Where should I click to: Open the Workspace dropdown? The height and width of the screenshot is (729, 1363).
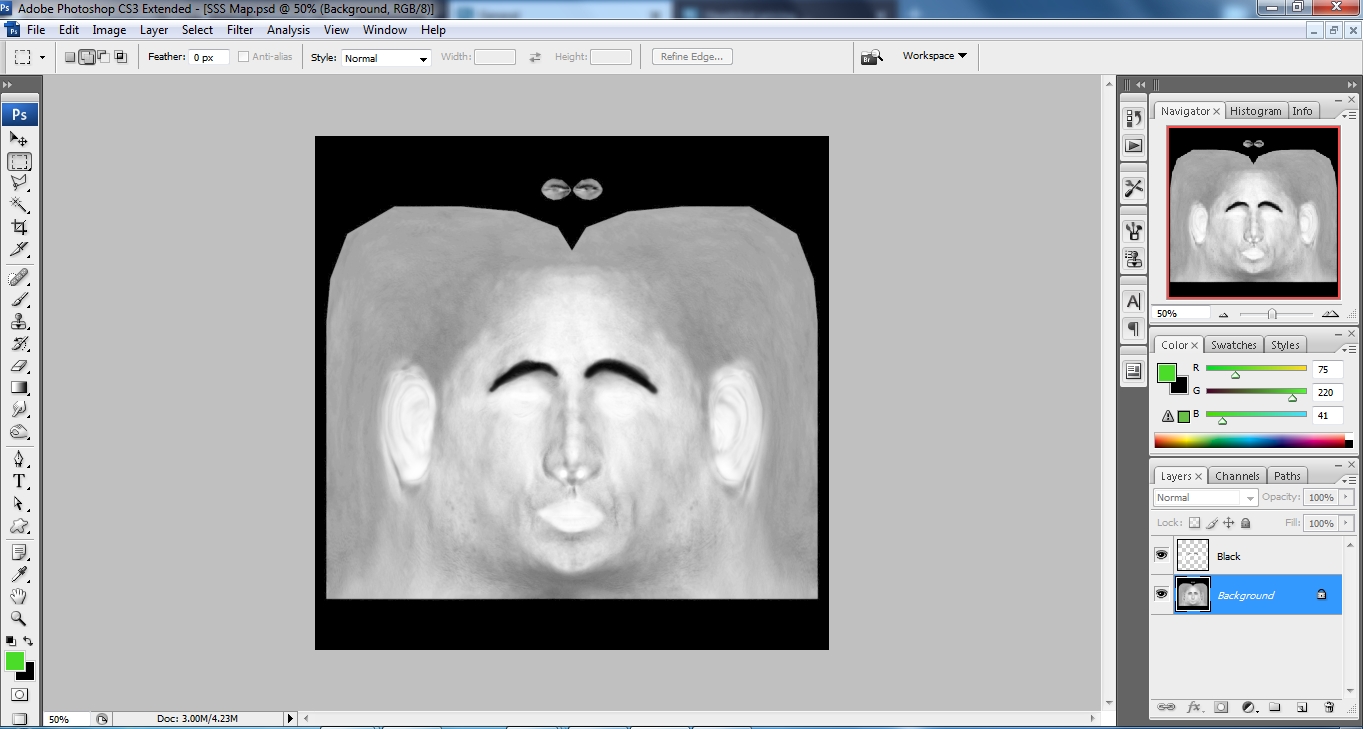click(x=934, y=56)
